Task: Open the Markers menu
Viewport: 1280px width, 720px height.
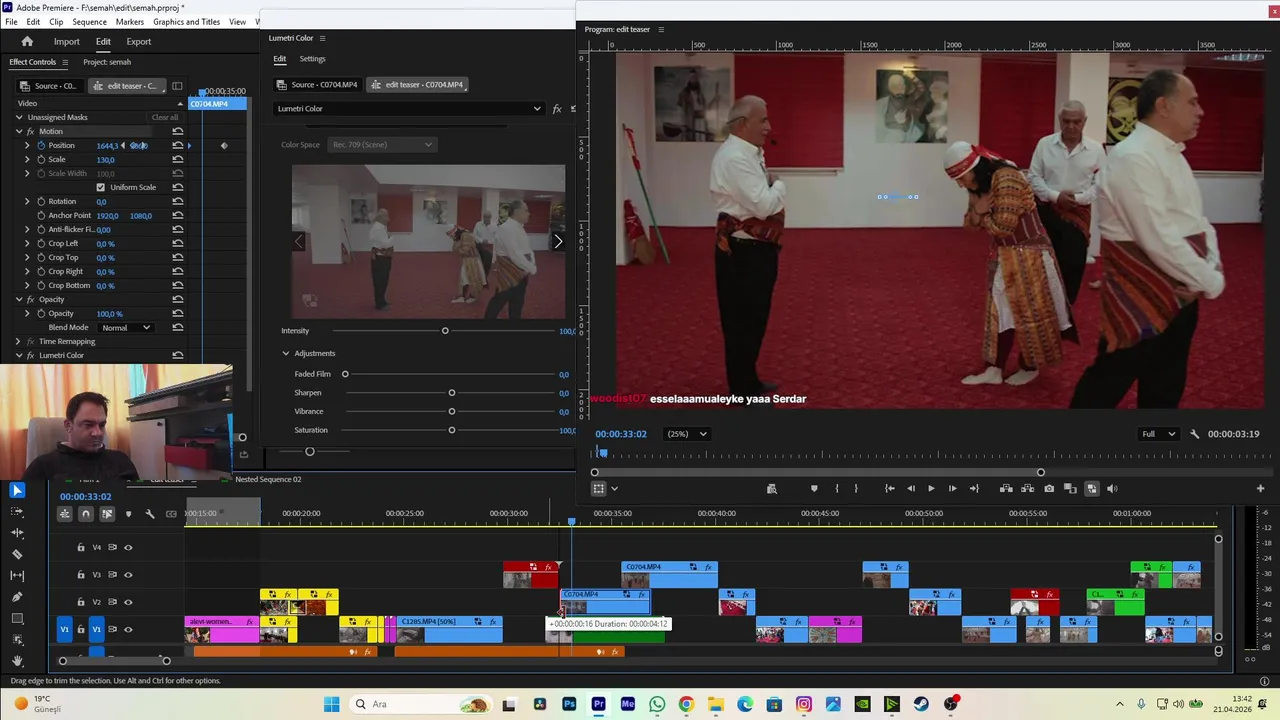Action: 130,21
